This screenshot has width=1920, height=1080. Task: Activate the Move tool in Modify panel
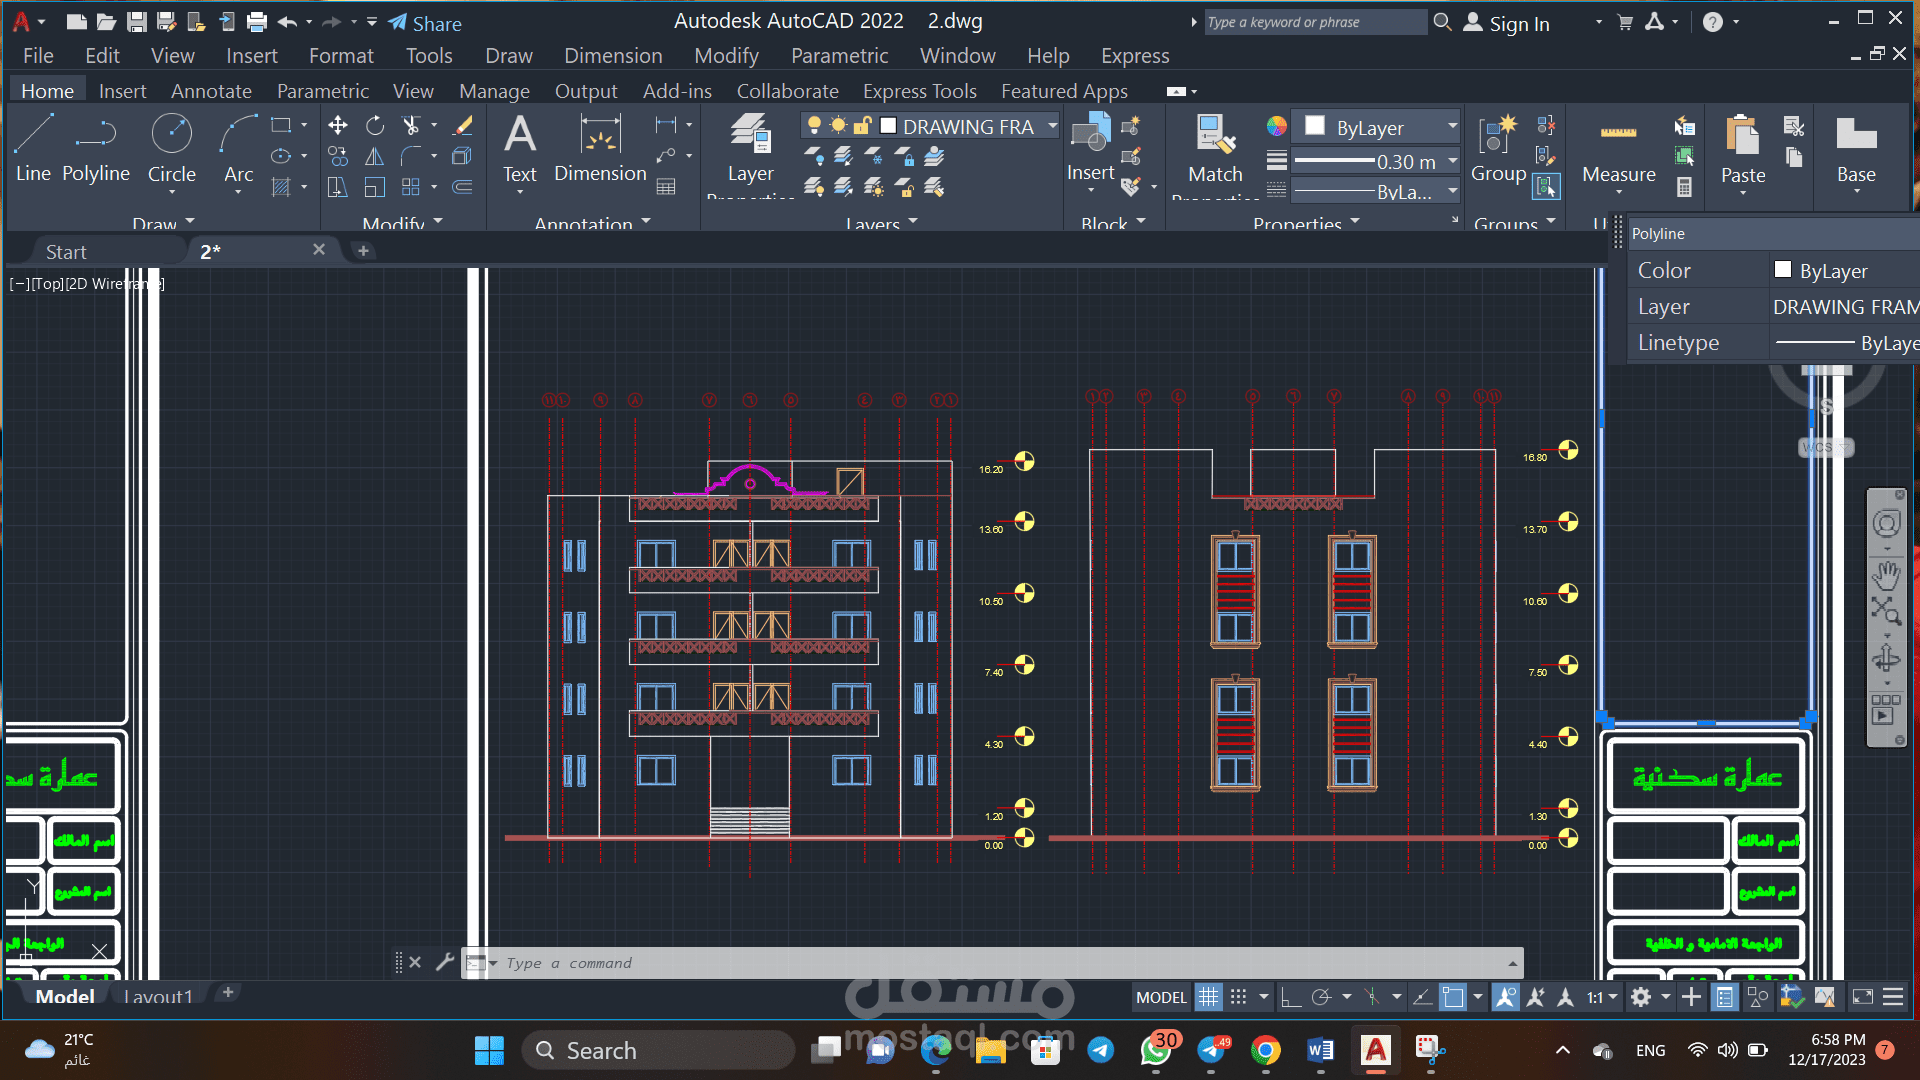pos(338,125)
